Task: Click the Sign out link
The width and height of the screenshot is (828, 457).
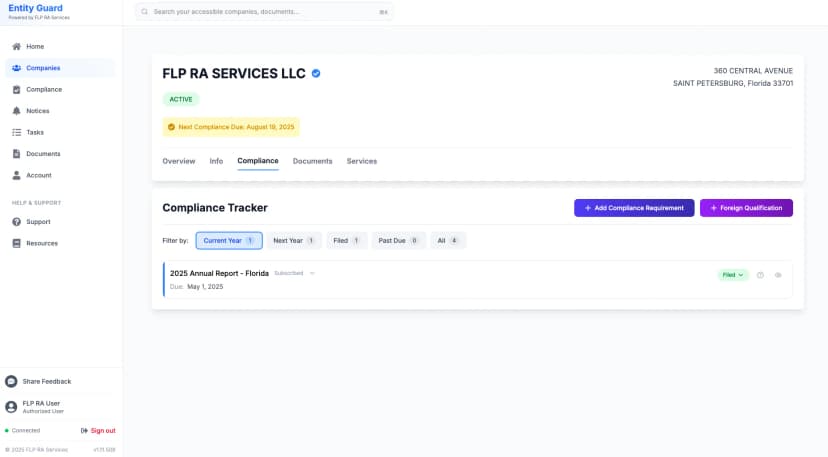Action: click(x=103, y=431)
